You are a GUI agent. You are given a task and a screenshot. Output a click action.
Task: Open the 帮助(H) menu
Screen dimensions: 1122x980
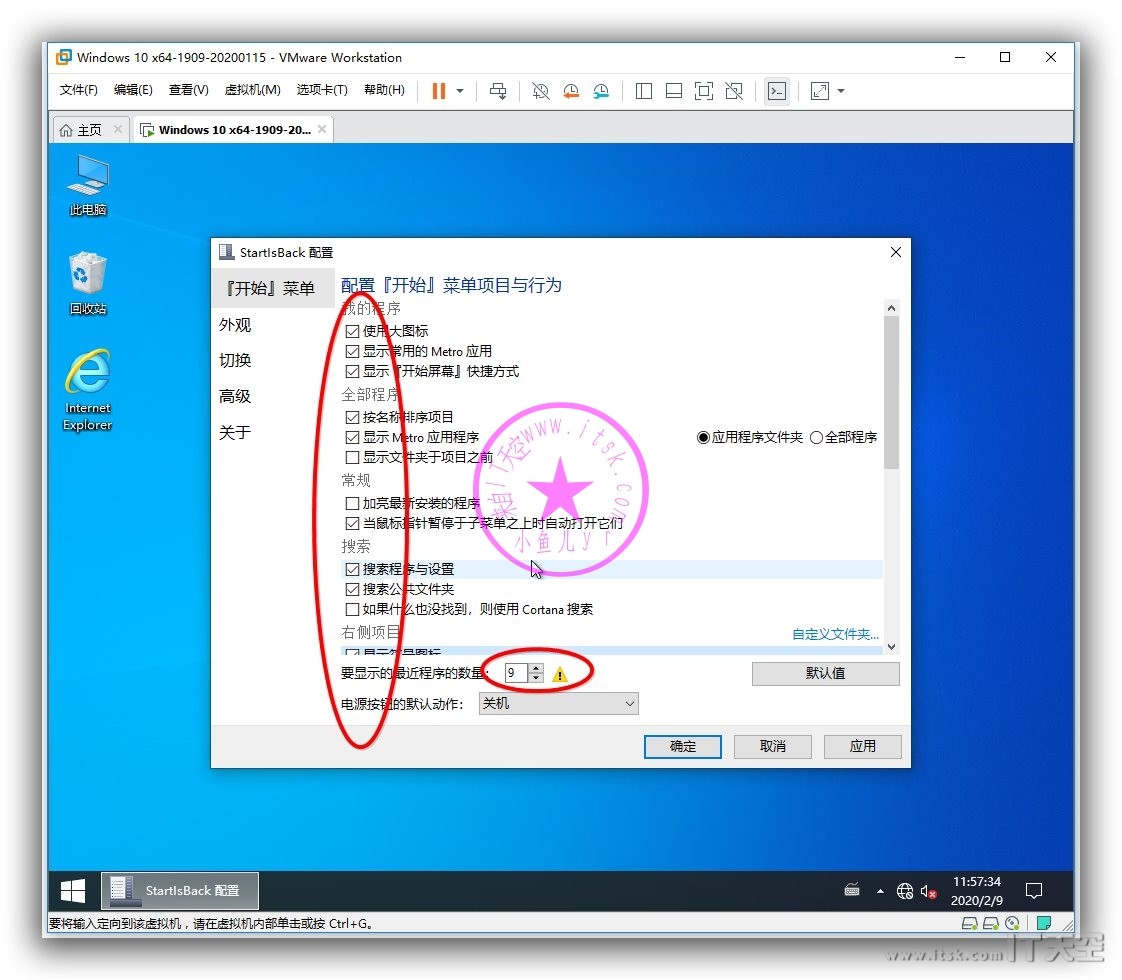pos(384,90)
